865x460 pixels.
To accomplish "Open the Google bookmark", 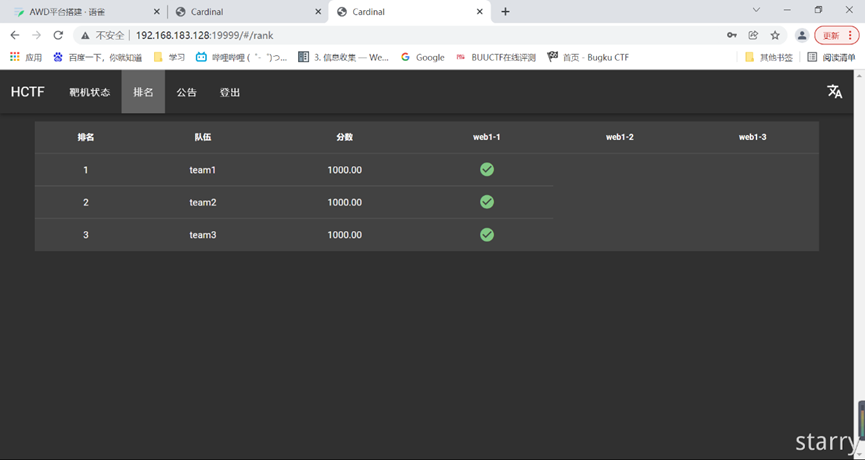I will (423, 57).
